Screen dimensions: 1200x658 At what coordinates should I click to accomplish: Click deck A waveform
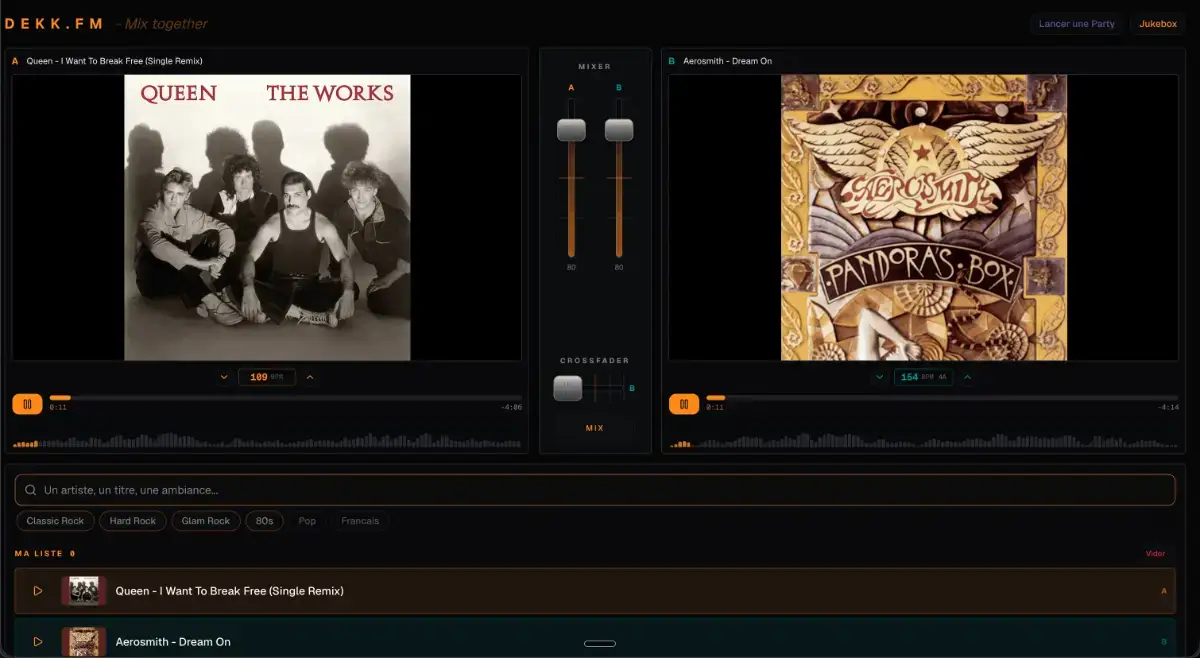click(267, 440)
